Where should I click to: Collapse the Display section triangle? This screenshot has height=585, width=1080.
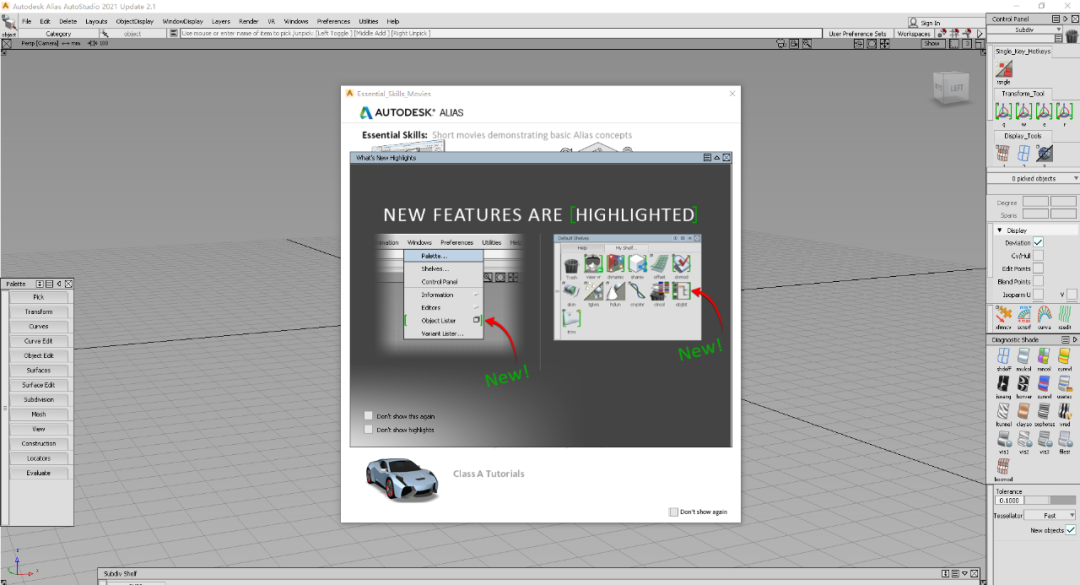tap(999, 230)
